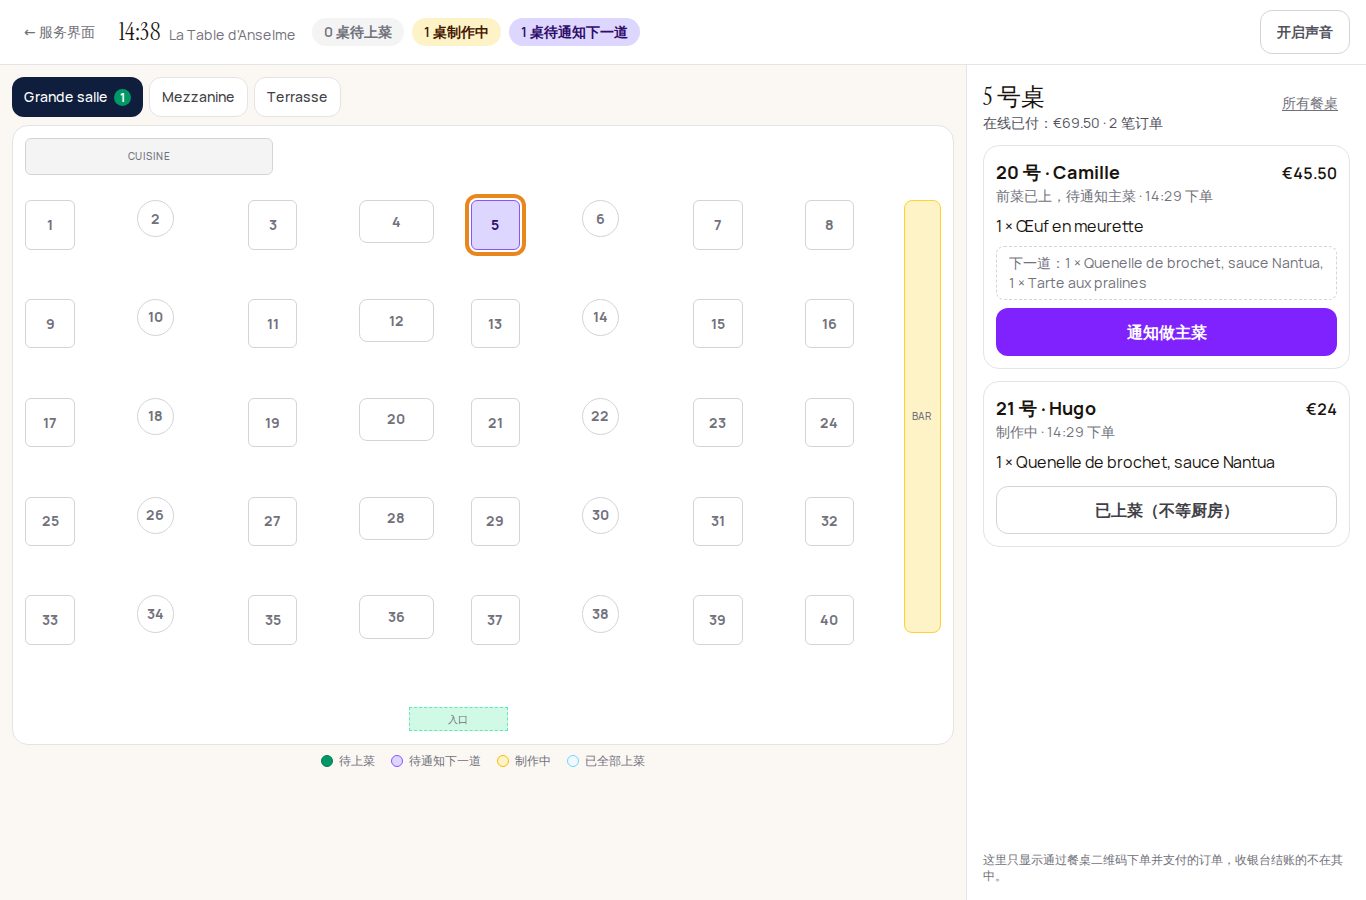Screen dimensions: 1366x900
Task: Open wide table 20
Action: pyautogui.click(x=396, y=419)
